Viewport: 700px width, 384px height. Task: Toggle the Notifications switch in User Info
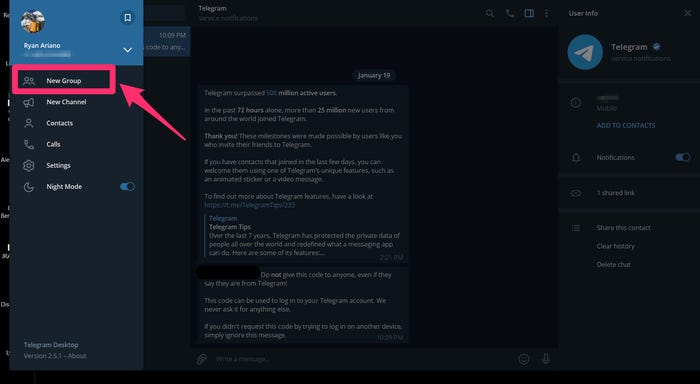coord(682,157)
